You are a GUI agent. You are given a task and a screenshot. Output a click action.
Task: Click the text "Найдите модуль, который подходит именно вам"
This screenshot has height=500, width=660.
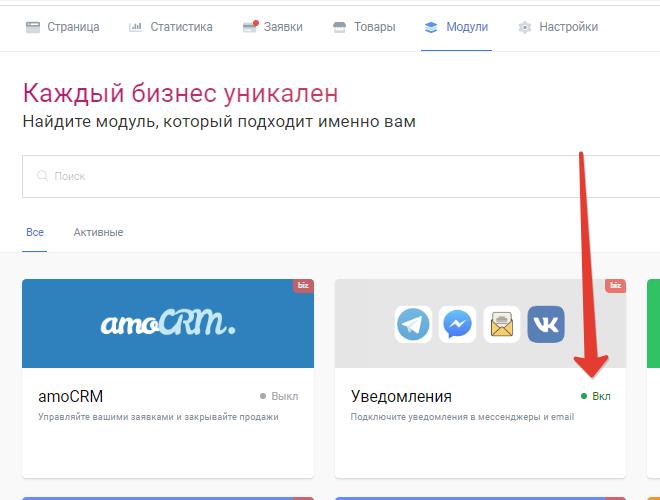pyautogui.click(x=219, y=122)
